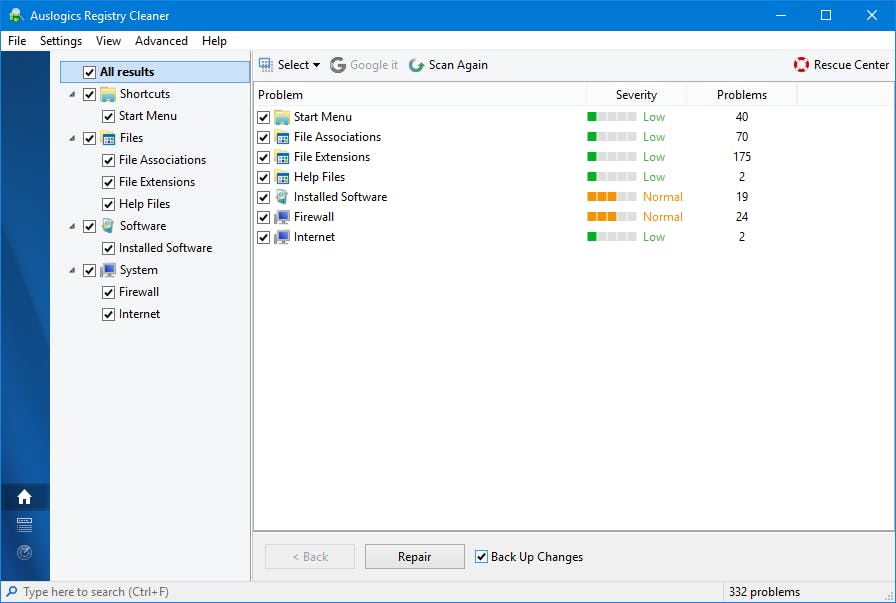Click Start Menu folder icon in results

pos(282,117)
